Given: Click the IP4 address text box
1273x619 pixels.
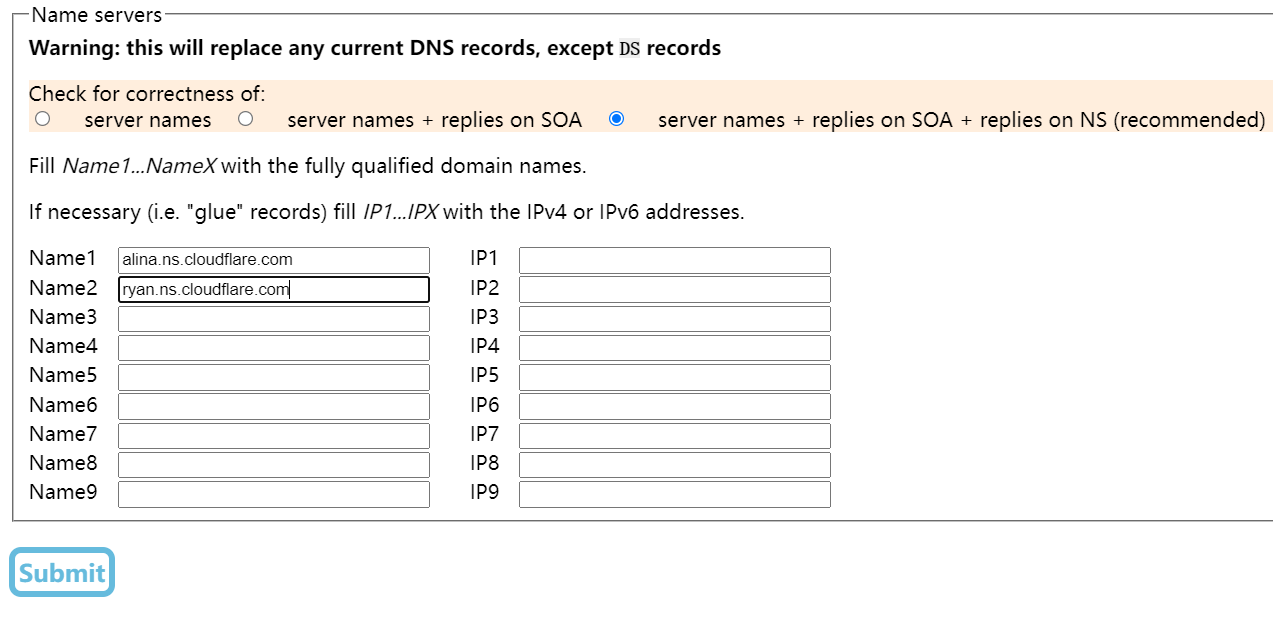Looking at the screenshot, I should click(675, 348).
